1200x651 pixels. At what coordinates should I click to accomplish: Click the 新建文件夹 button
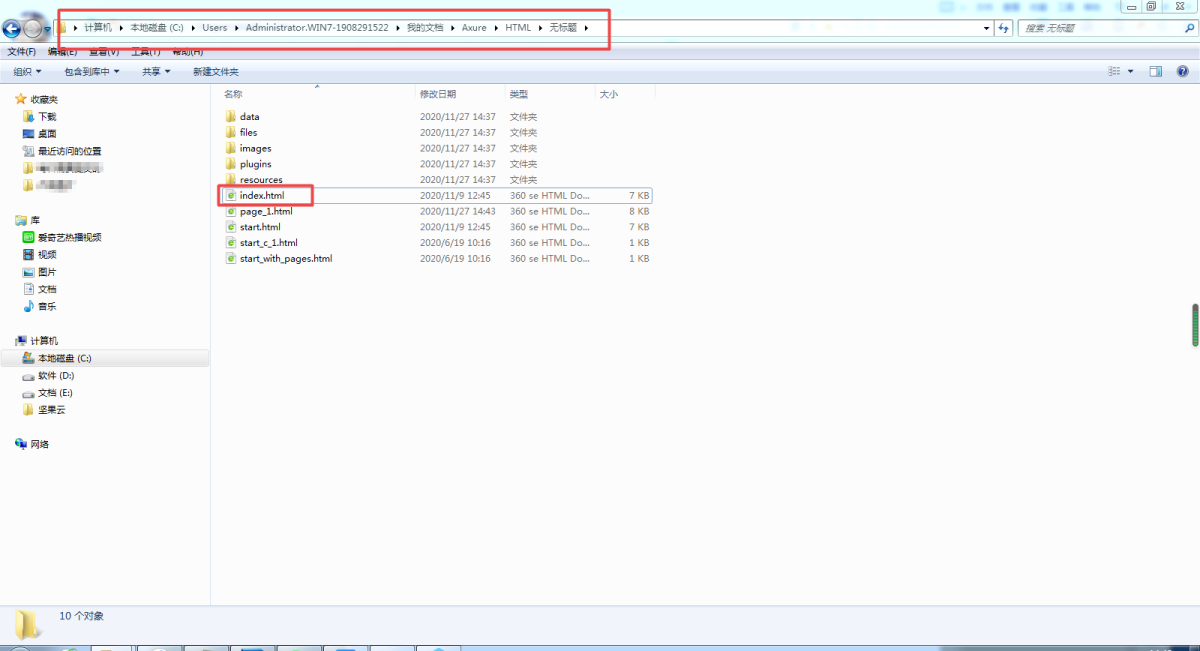coord(215,71)
